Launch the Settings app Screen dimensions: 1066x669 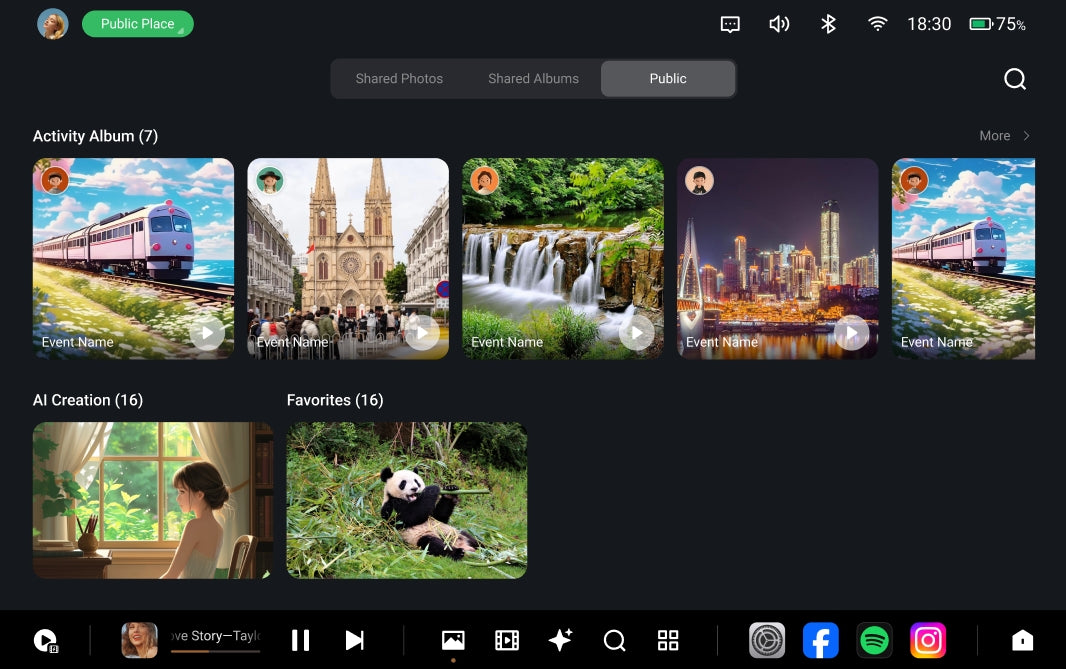coord(767,640)
